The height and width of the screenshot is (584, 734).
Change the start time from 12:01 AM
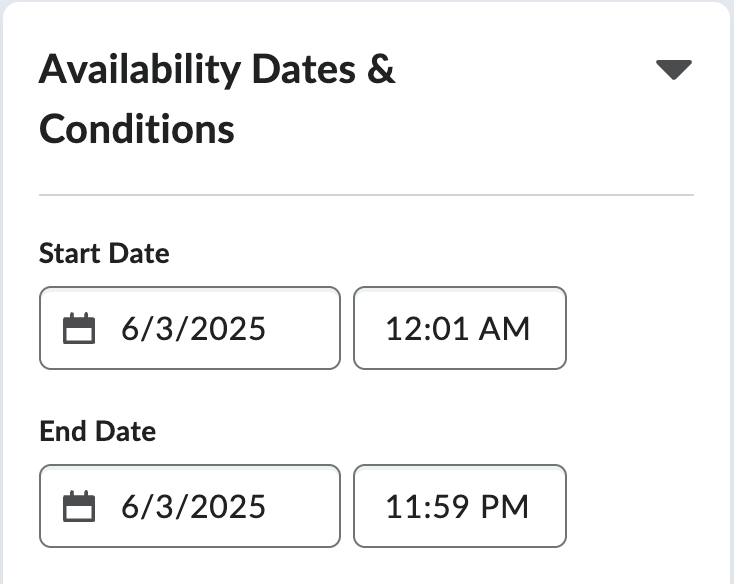[460, 328]
